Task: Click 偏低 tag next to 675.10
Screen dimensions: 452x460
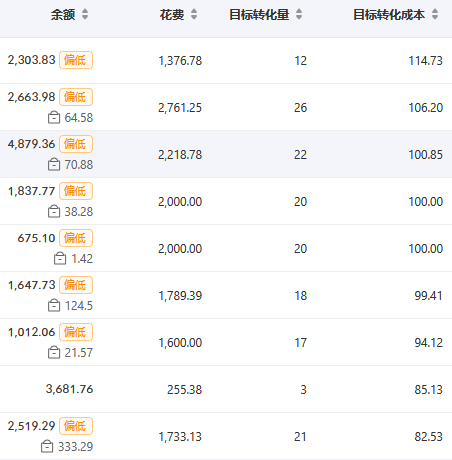Action: point(76,238)
